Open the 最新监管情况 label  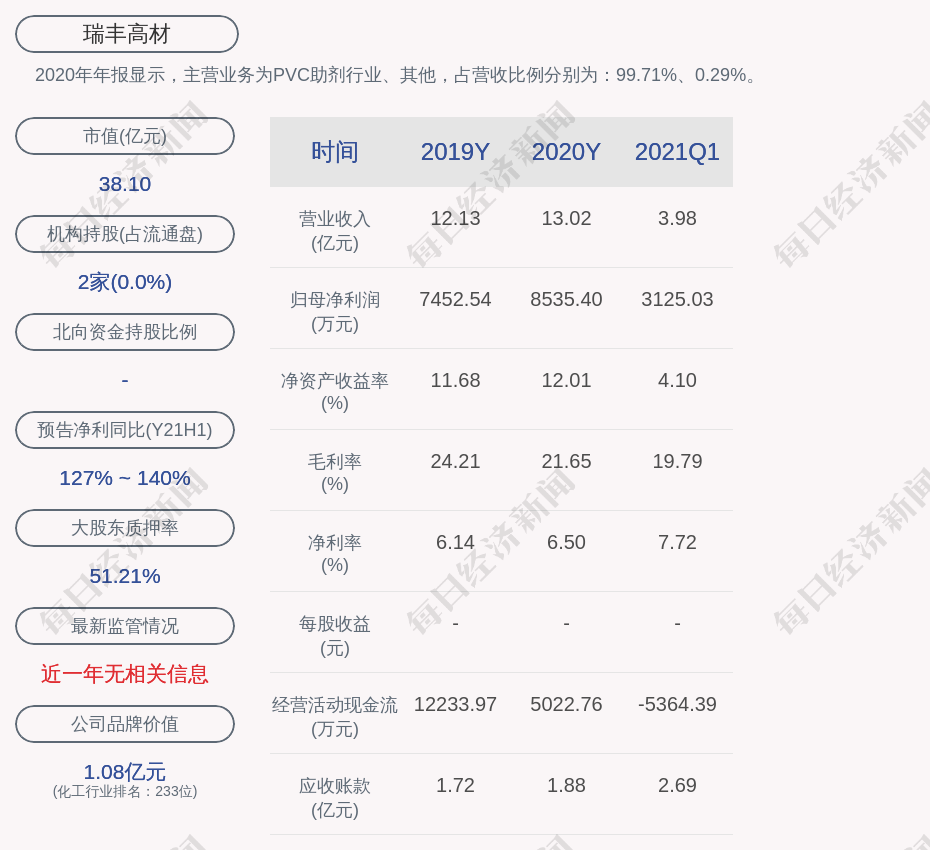pos(125,626)
